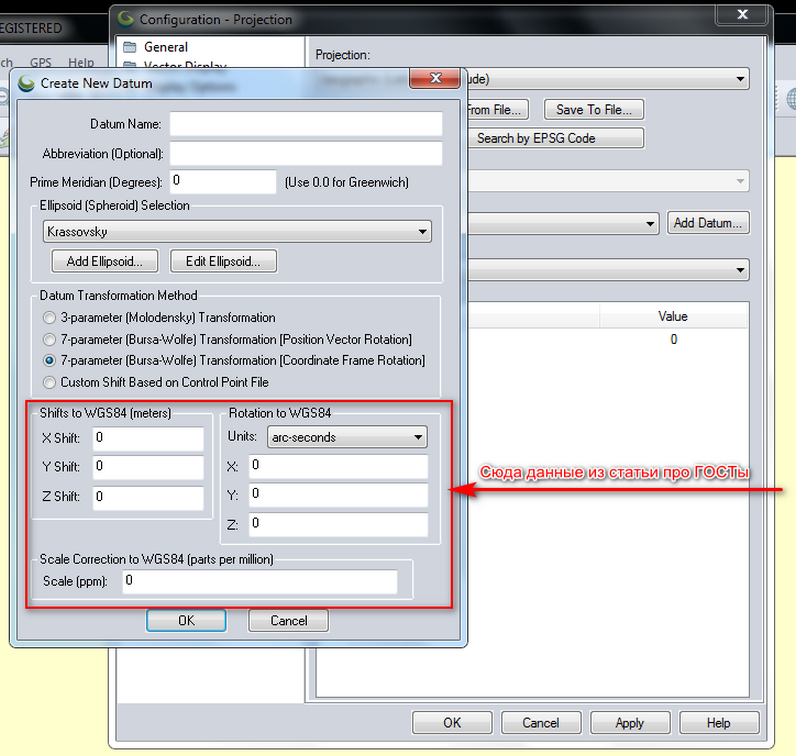Click the Load From File button

(498, 110)
